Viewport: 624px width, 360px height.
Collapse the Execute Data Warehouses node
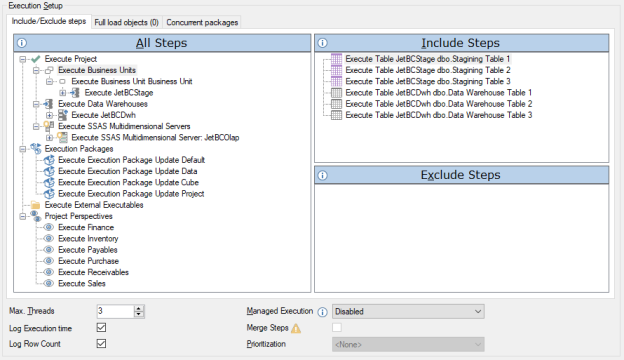point(36,104)
